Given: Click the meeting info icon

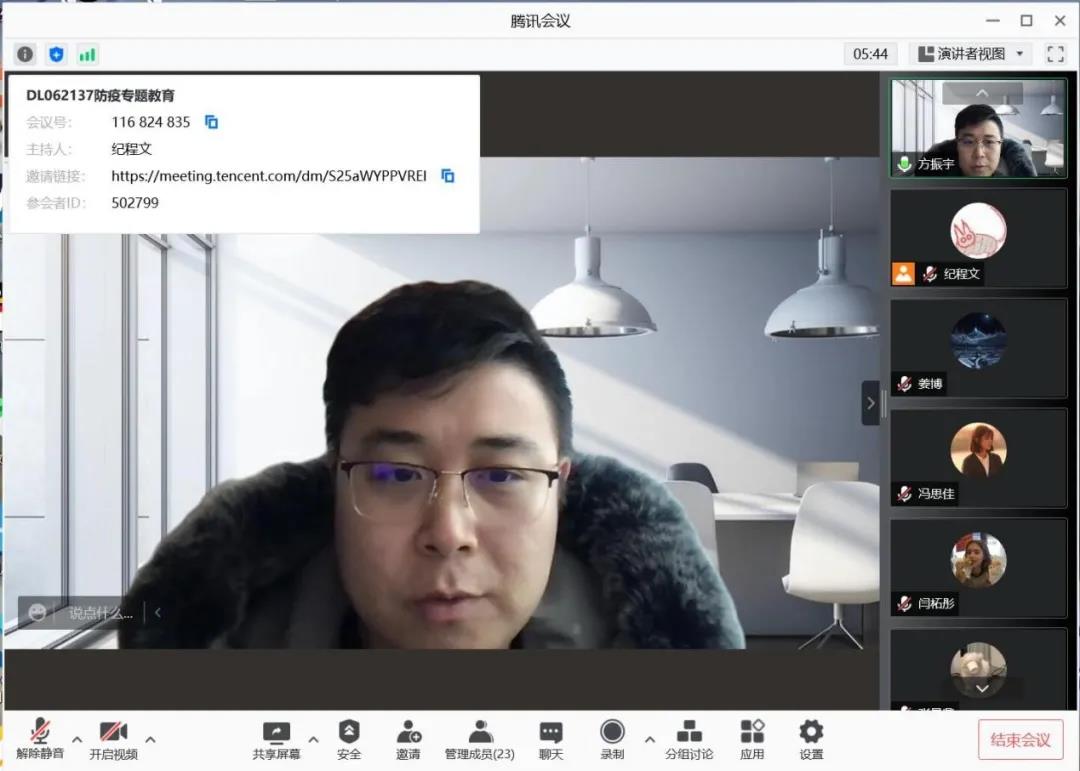Looking at the screenshot, I should tap(25, 54).
